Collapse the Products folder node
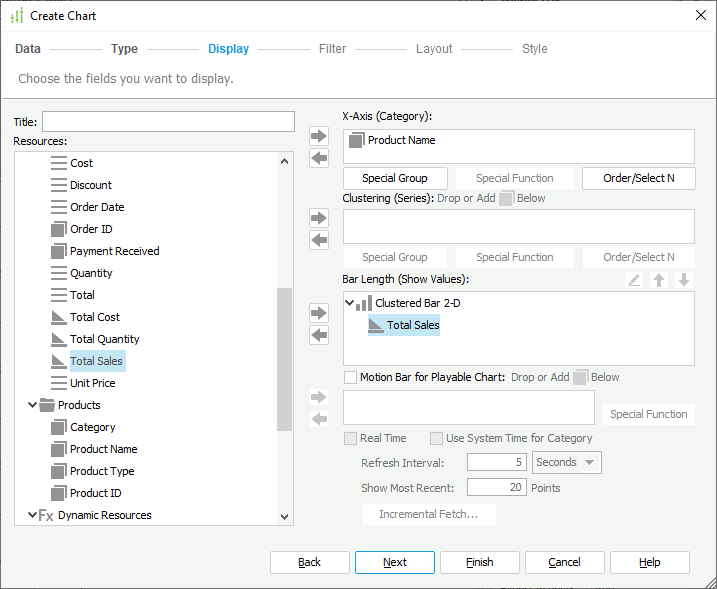This screenshot has height=589, width=717. [32, 405]
